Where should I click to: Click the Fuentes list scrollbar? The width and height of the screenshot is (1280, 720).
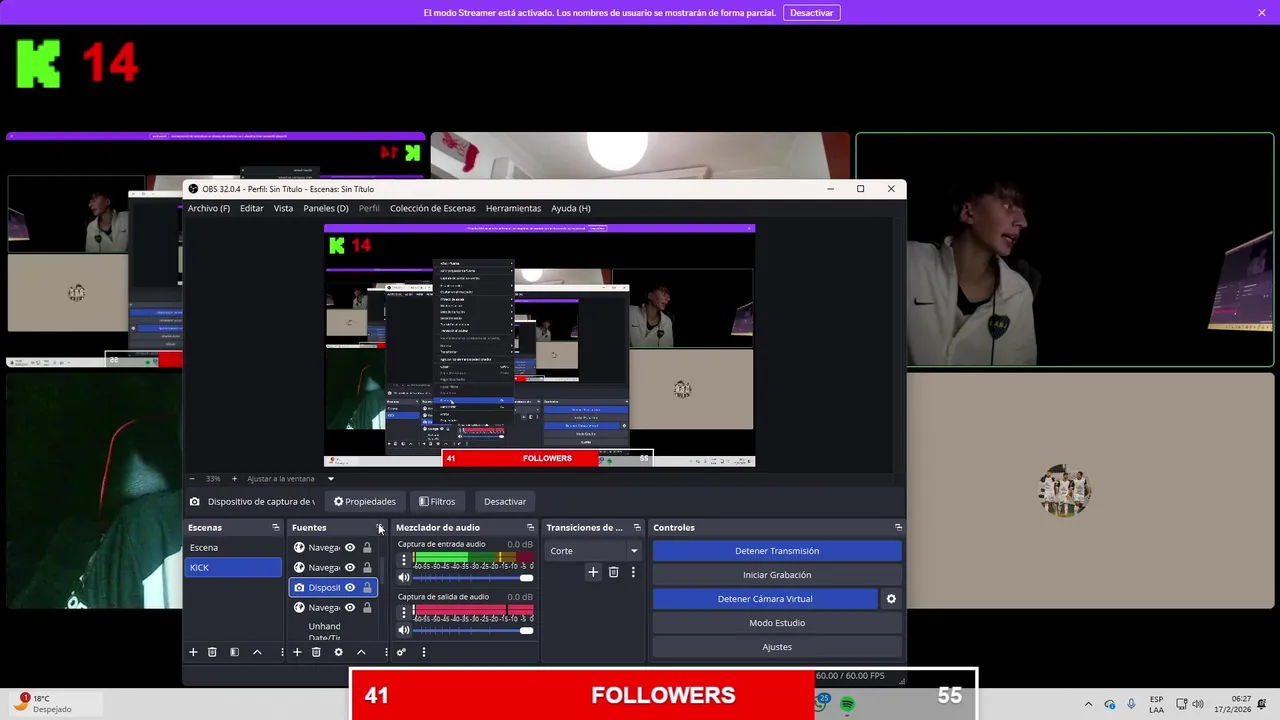click(x=383, y=572)
